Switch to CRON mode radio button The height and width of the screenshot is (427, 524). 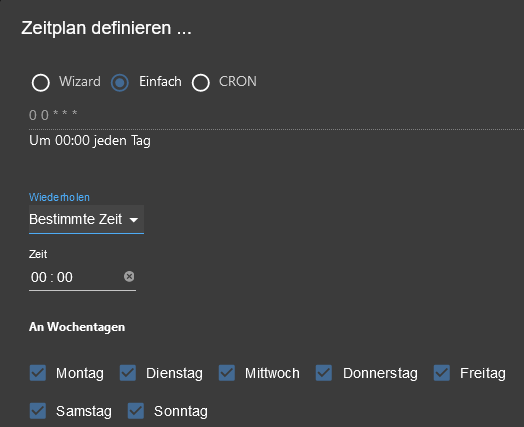coord(201,83)
